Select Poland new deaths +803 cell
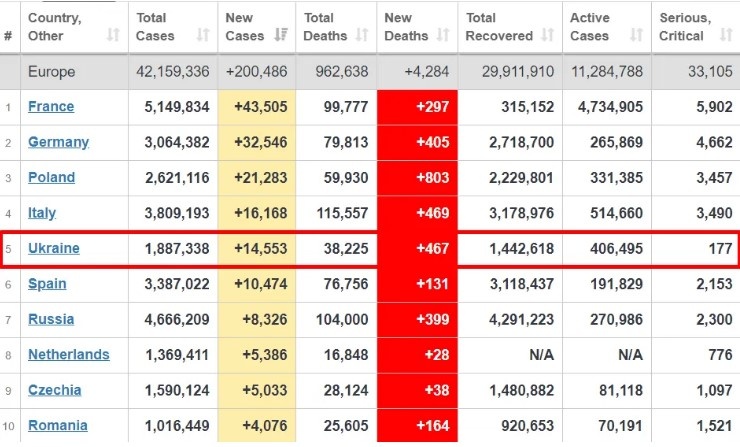The width and height of the screenshot is (740, 447). (417, 178)
